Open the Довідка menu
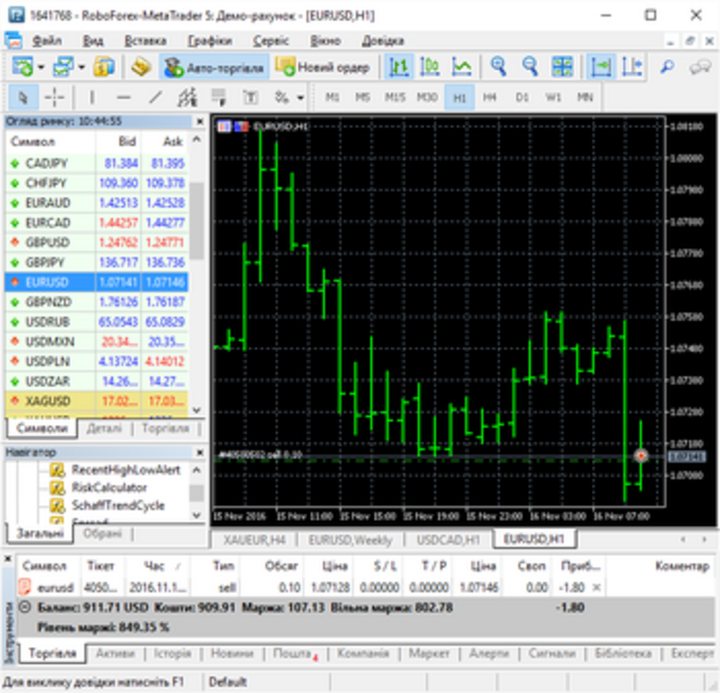Screen dimensions: 720x693 [382, 41]
